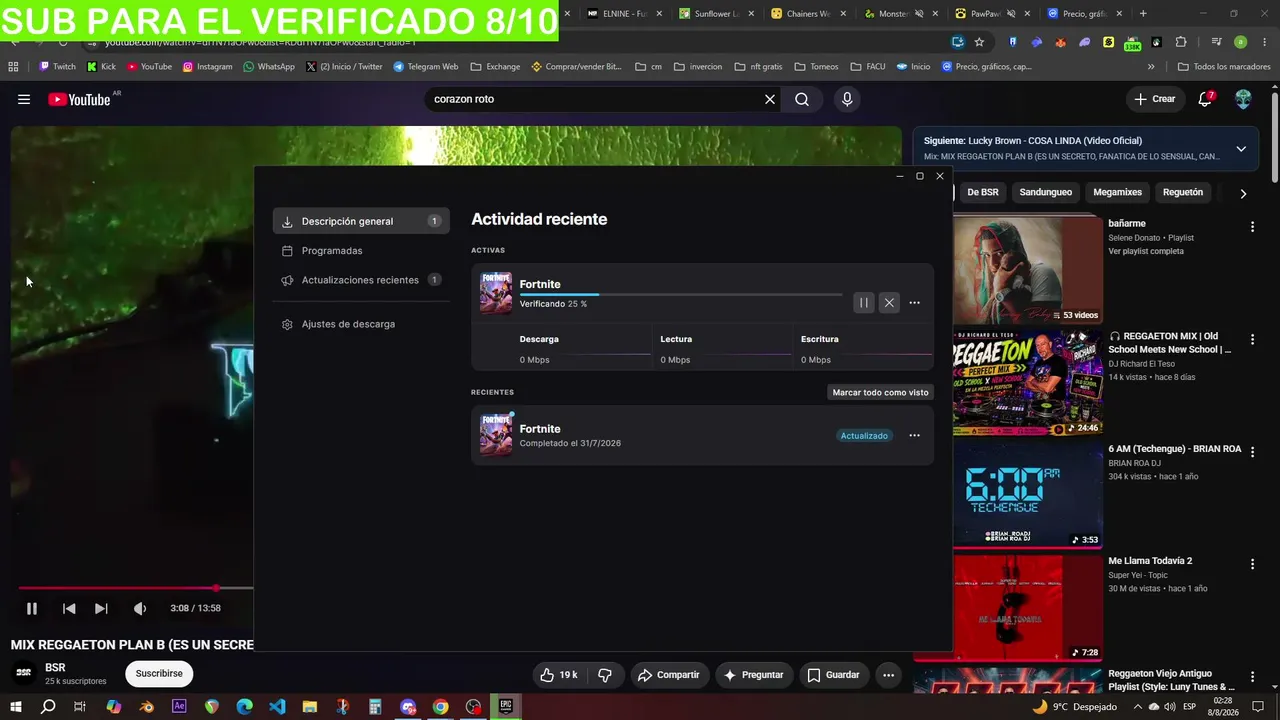Open the Exchange bookmarks folder

click(495, 67)
